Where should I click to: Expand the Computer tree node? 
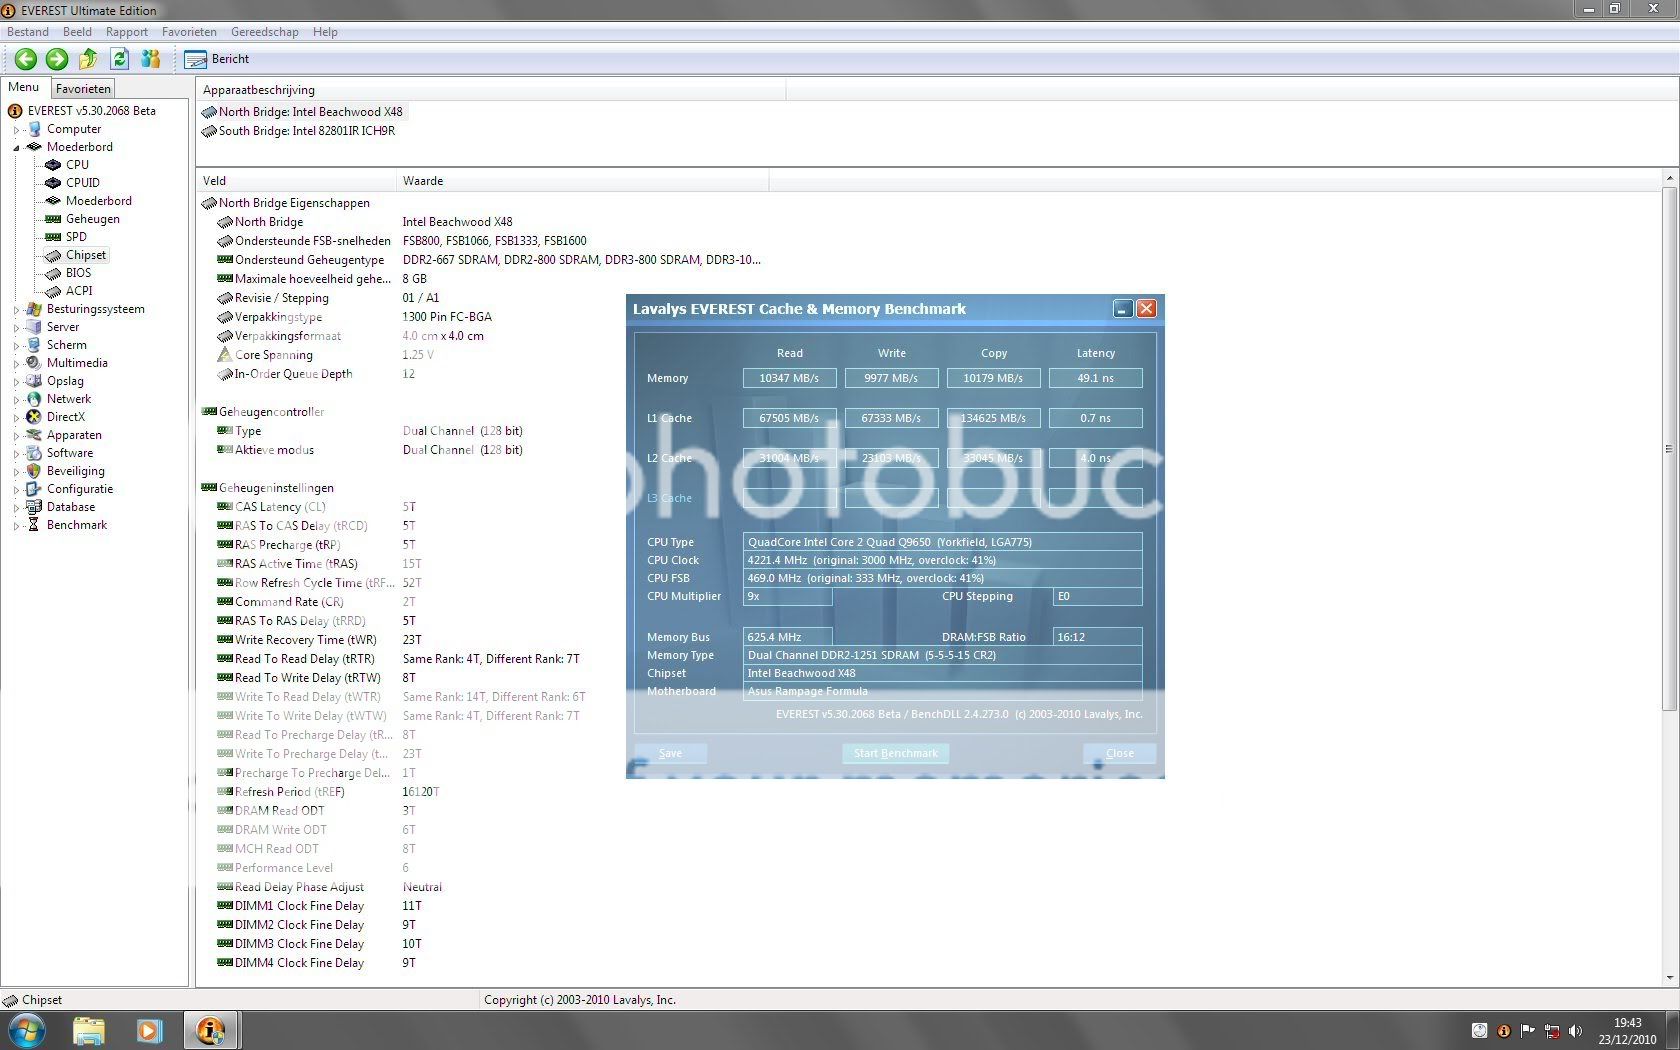(x=16, y=130)
